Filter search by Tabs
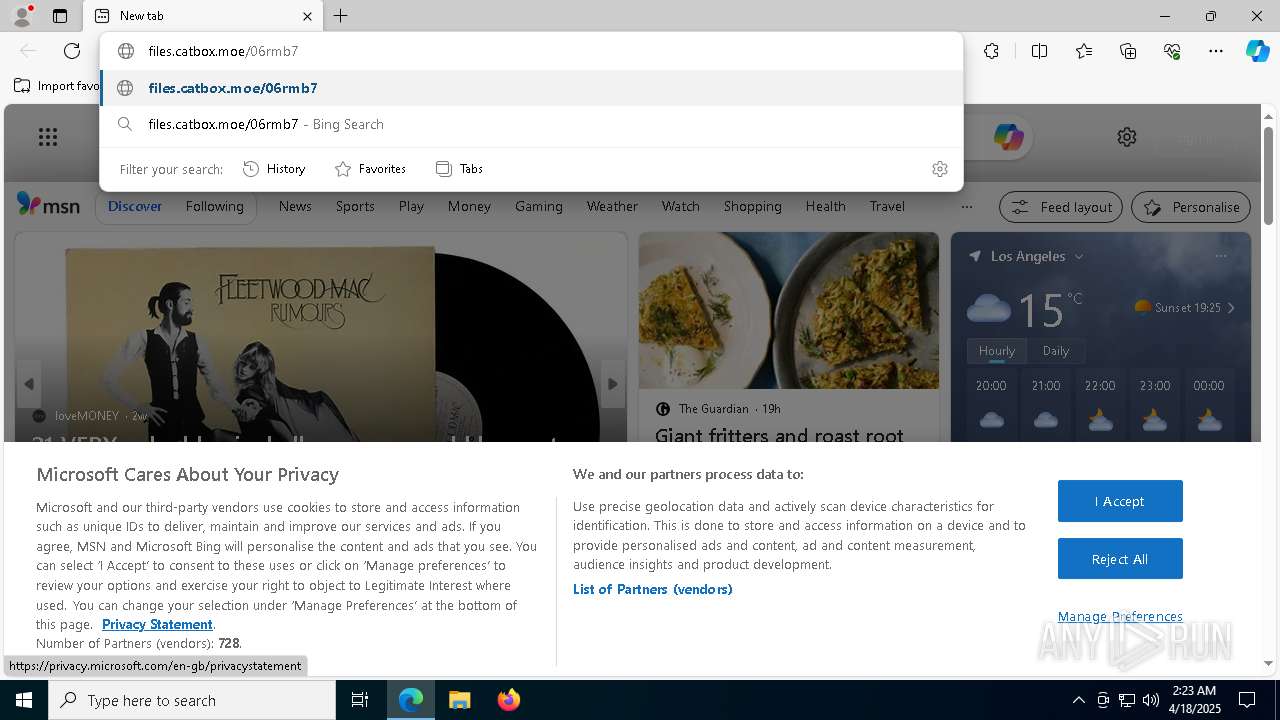1280x720 pixels. (460, 169)
